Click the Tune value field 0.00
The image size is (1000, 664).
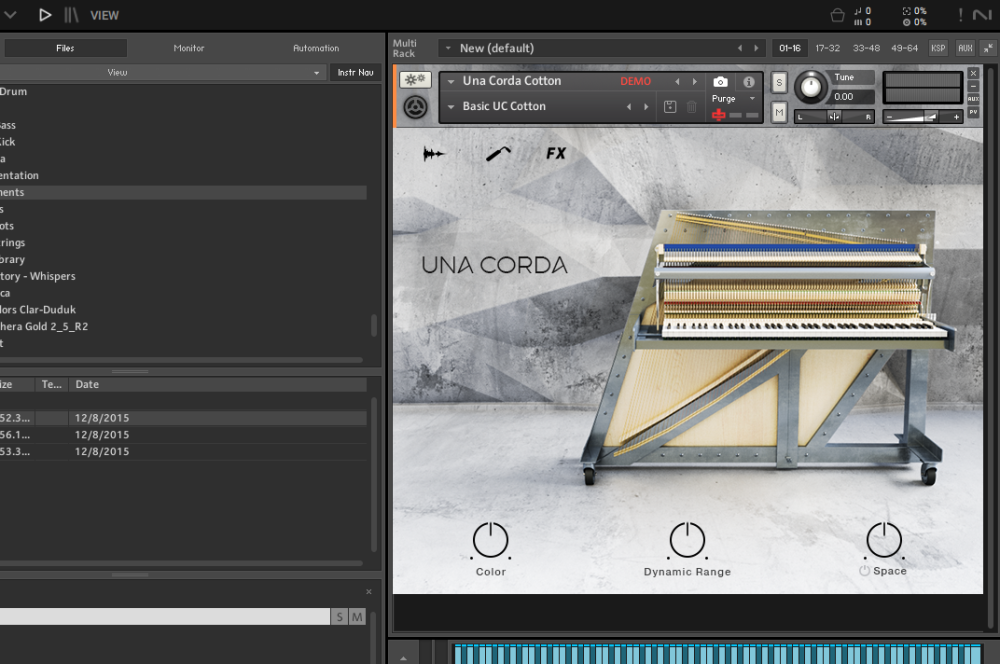click(852, 96)
